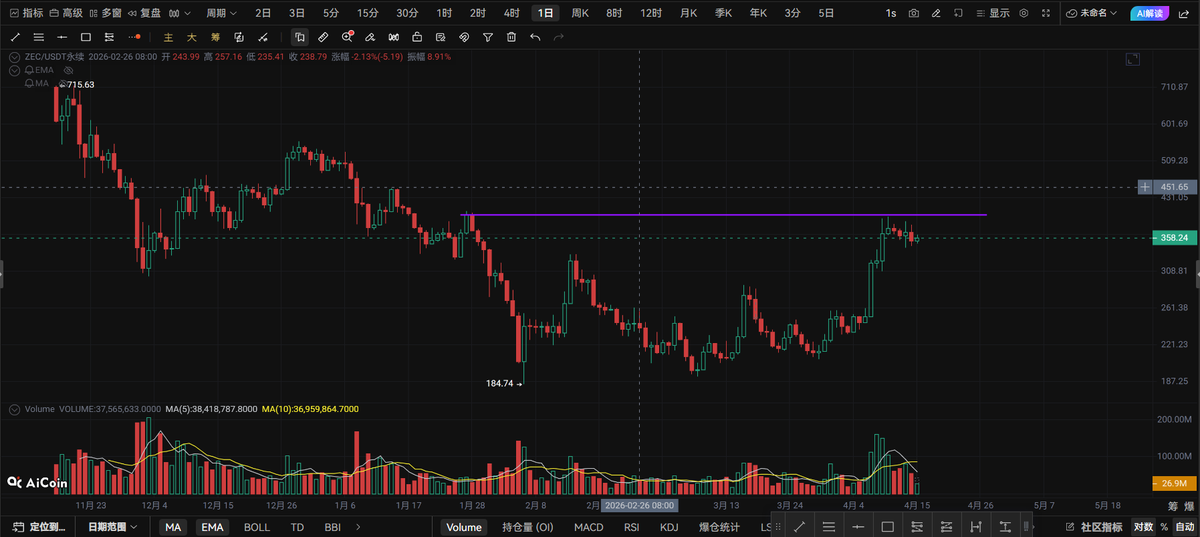
Task: Collapse the ZEC/USDT info row chevron
Action: tap(15, 57)
